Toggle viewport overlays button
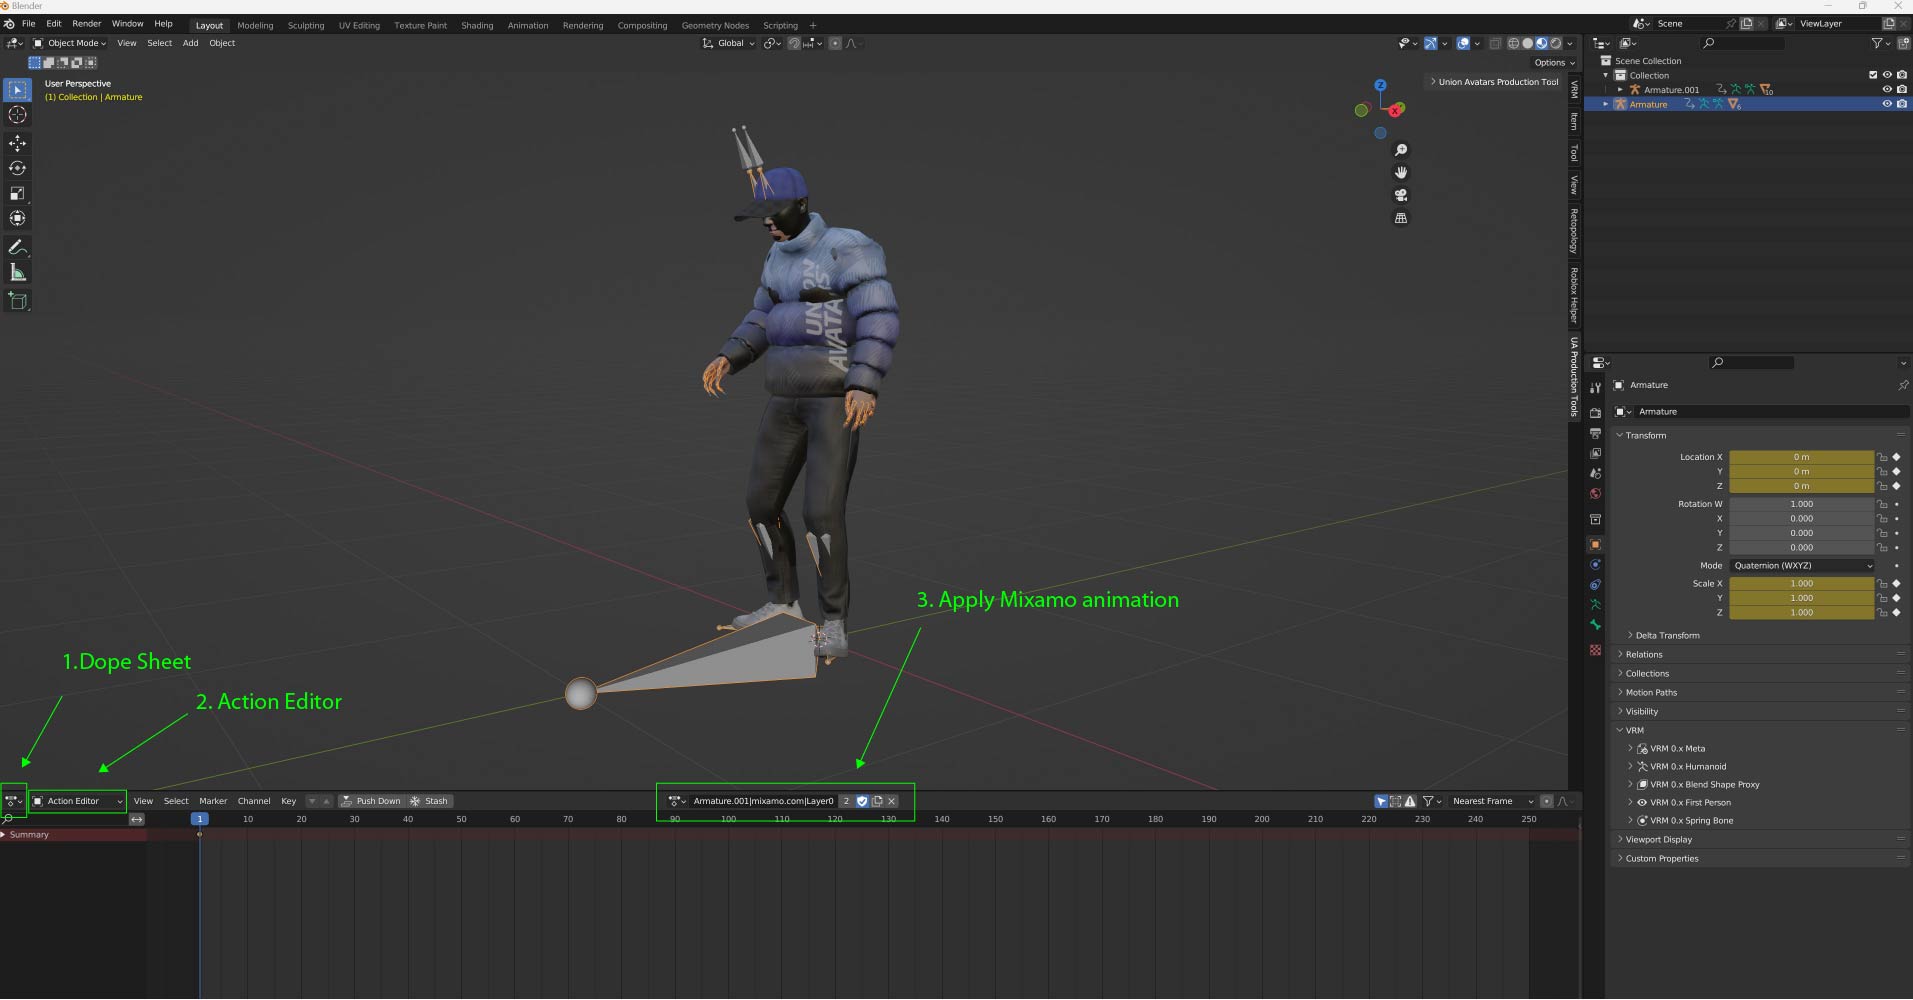 tap(1463, 43)
